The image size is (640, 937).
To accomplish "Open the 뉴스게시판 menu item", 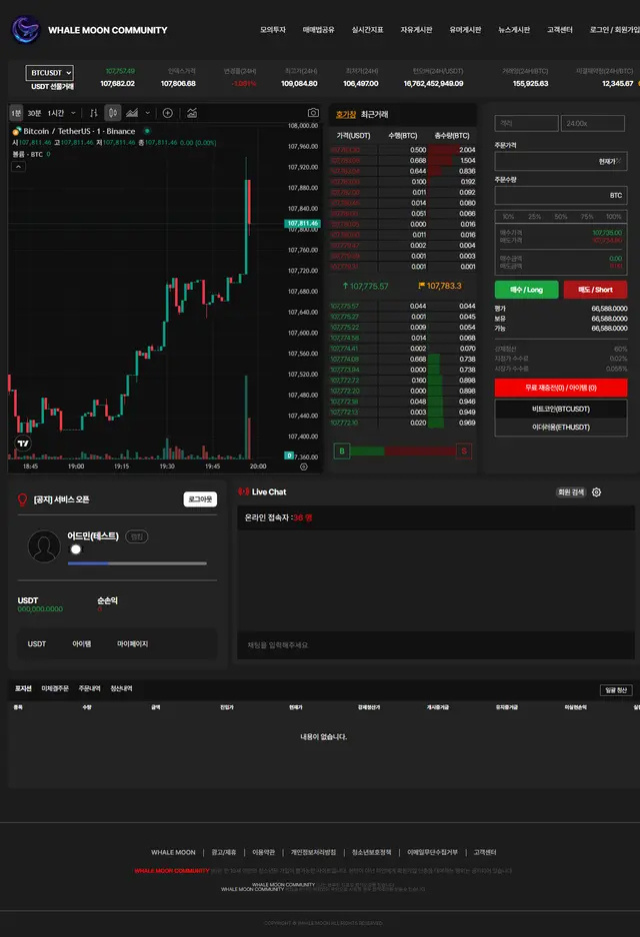I will (x=515, y=29).
